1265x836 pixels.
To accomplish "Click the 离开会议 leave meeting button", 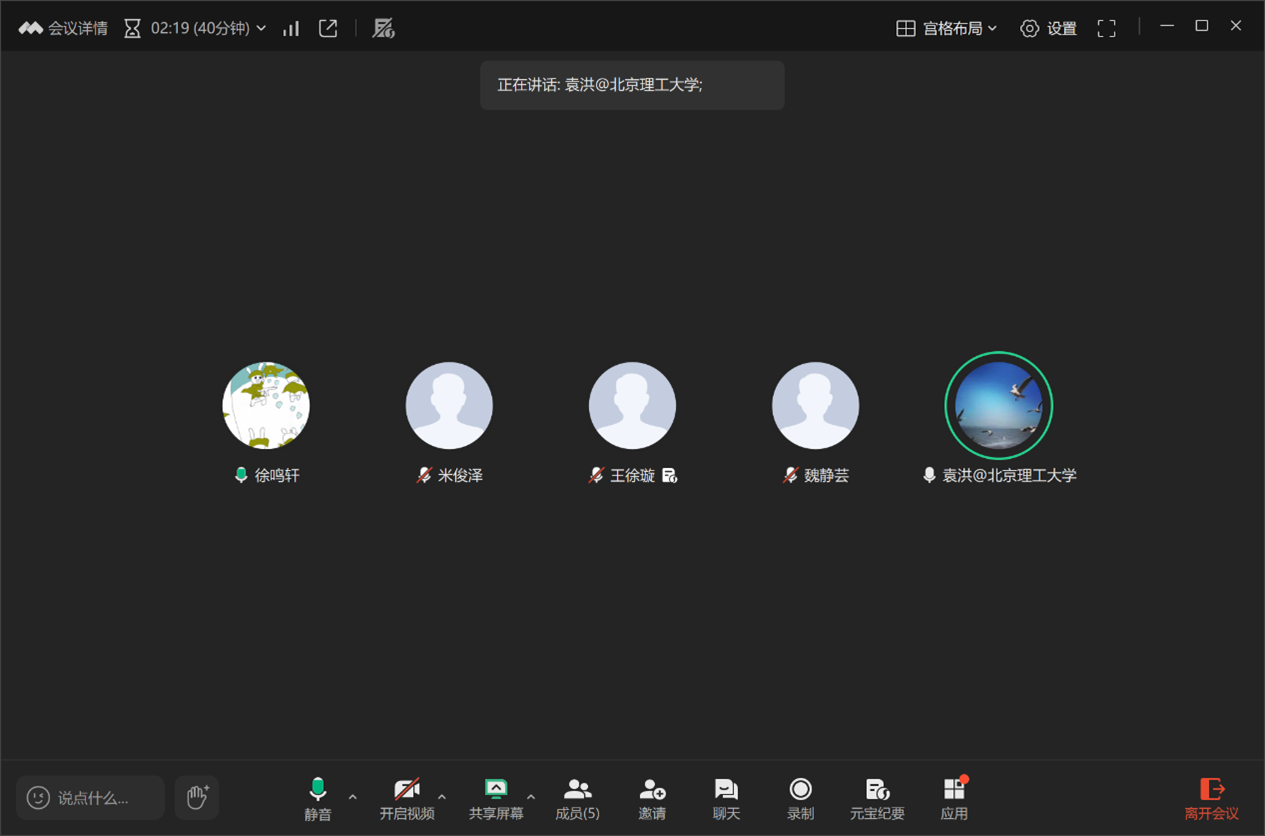I will pos(1211,799).
